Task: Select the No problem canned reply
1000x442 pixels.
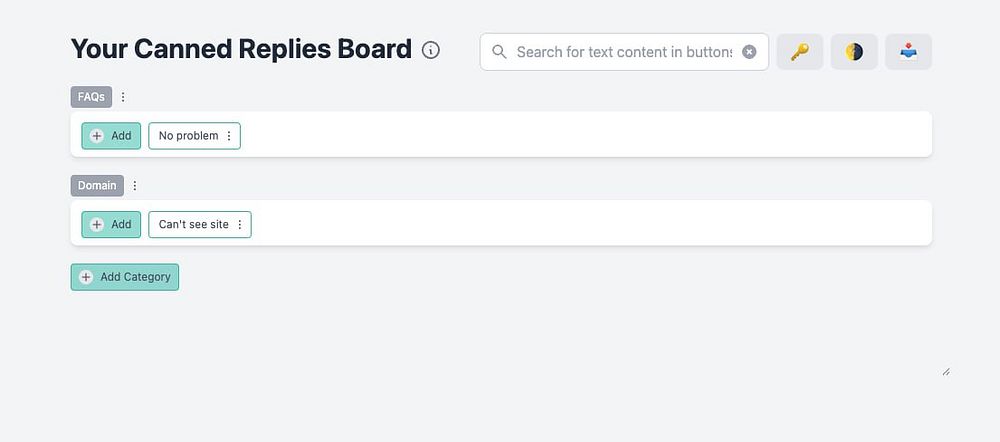Action: [188, 136]
